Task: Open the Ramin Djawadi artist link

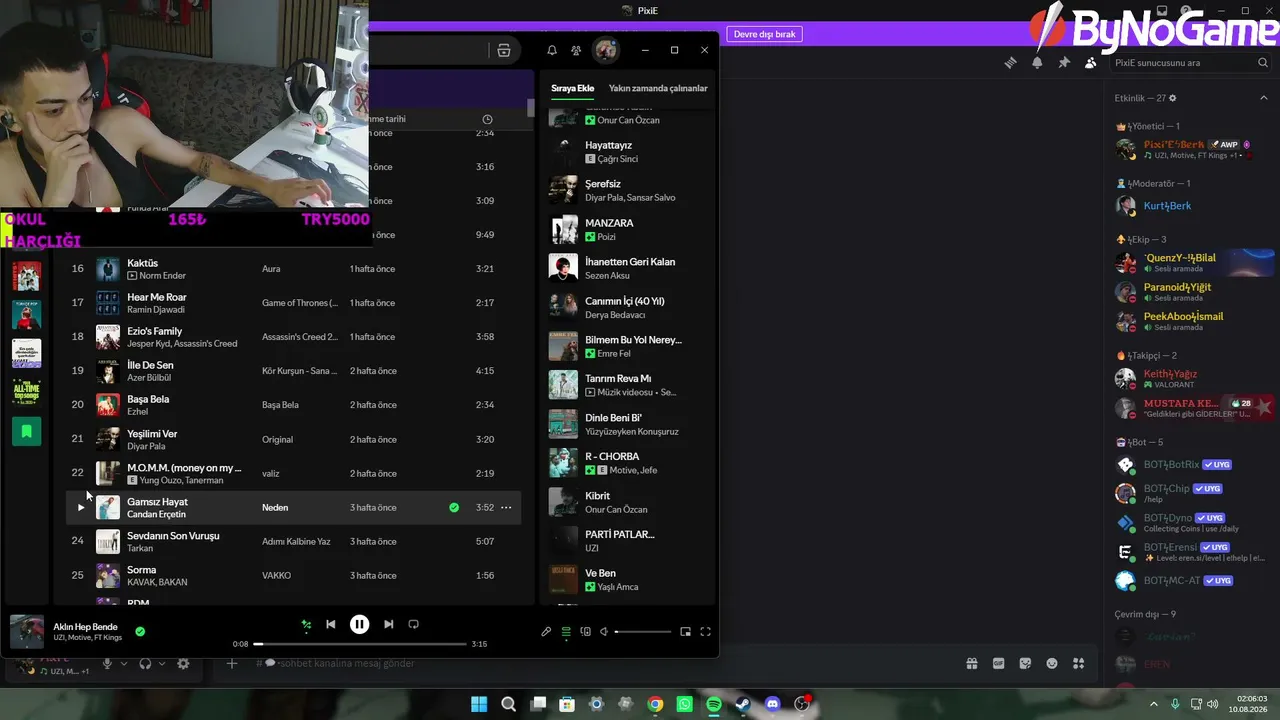Action: (156, 310)
